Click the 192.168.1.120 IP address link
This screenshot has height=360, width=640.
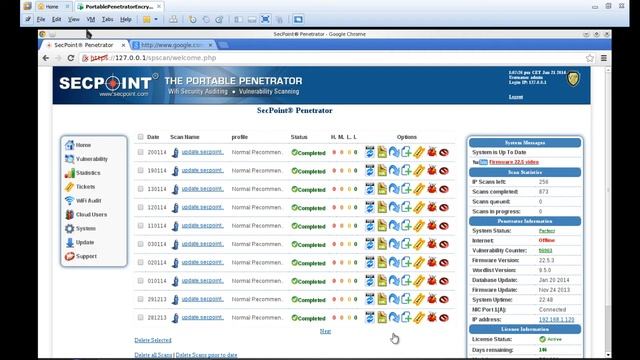coord(556,320)
